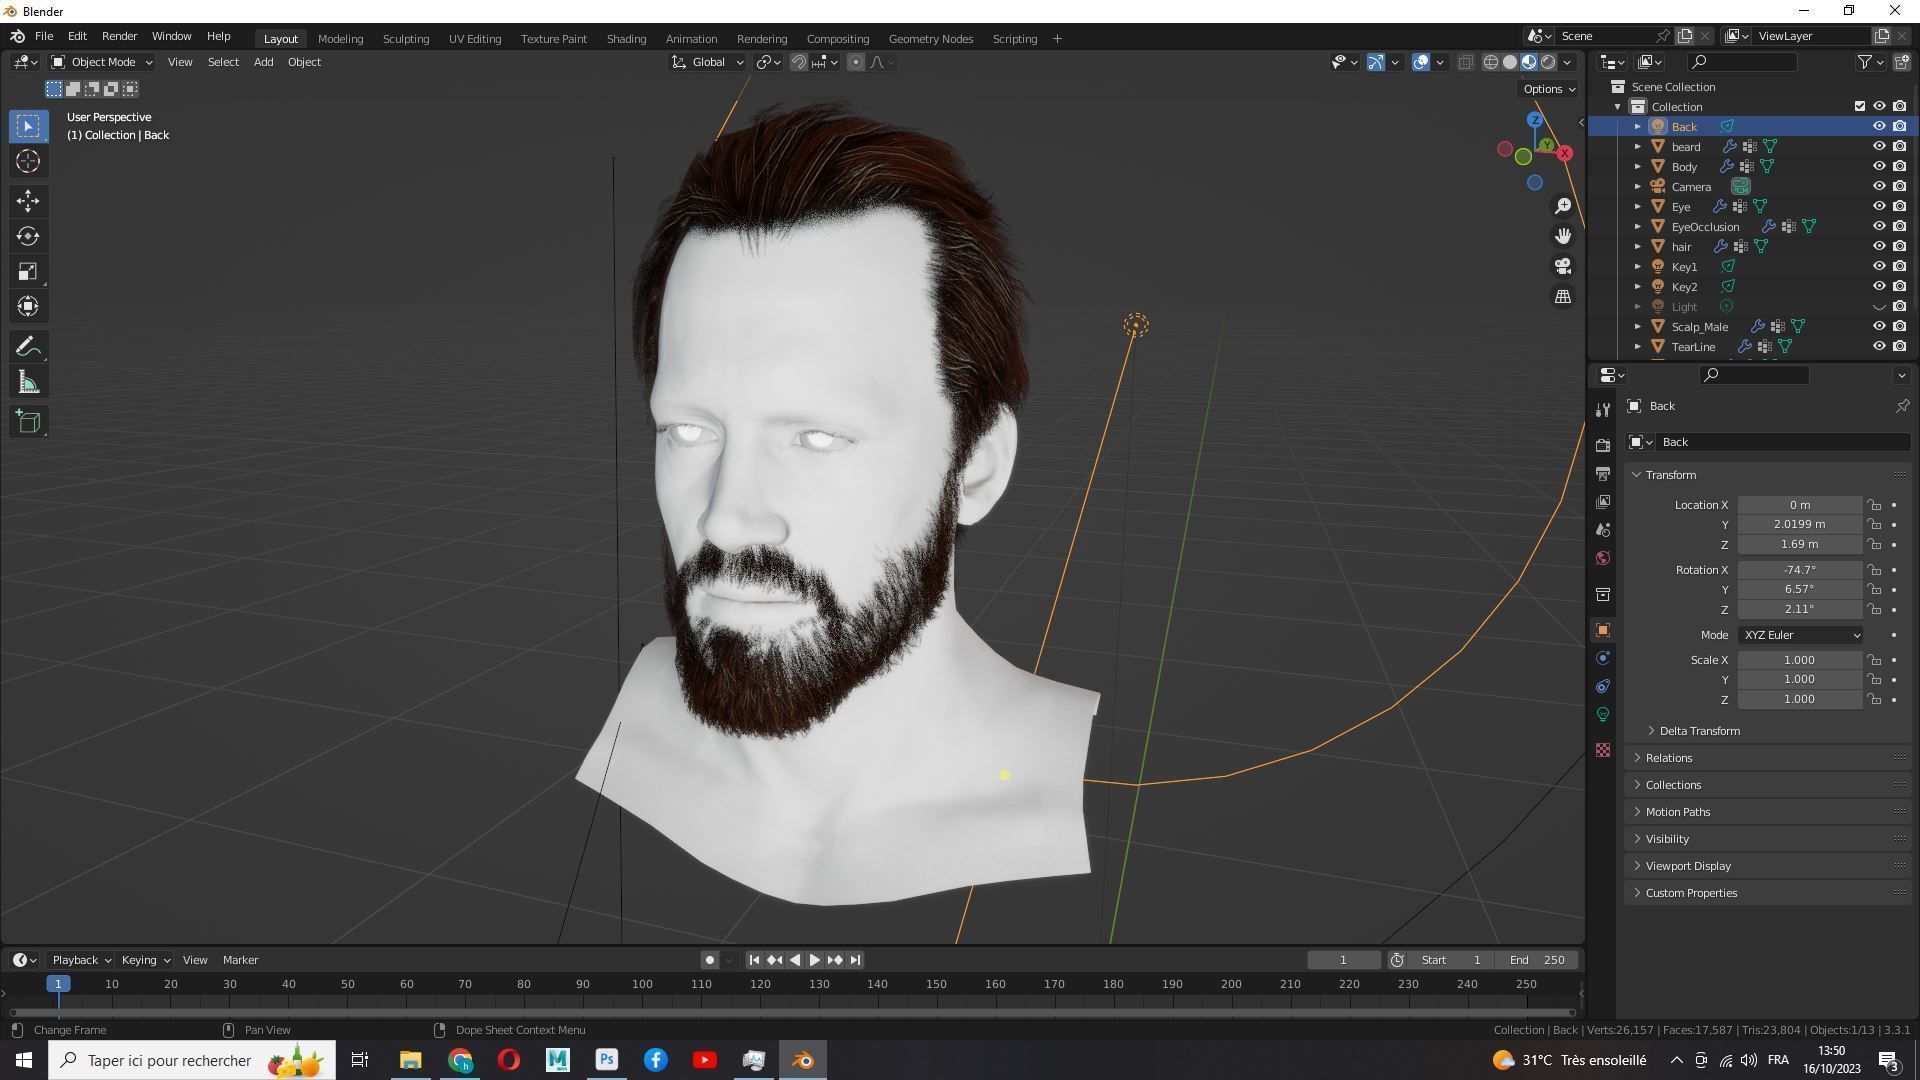This screenshot has height=1080, width=1920.
Task: Open the Object Constraints properties icon
Action: tap(1603, 686)
